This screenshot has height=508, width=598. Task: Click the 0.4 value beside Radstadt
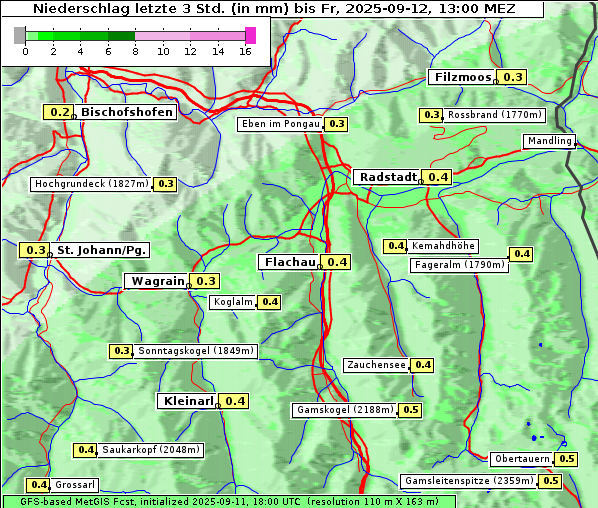(437, 177)
